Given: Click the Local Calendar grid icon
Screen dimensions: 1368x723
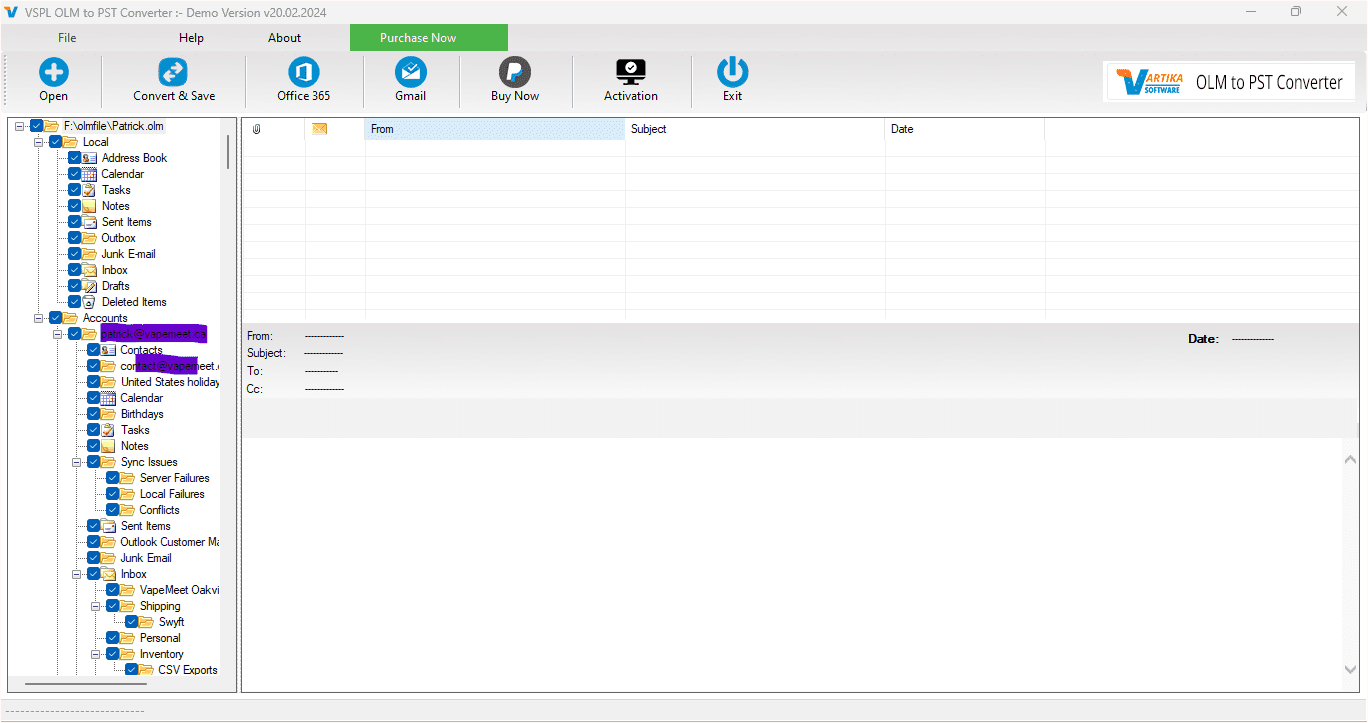Looking at the screenshot, I should pos(90,174).
